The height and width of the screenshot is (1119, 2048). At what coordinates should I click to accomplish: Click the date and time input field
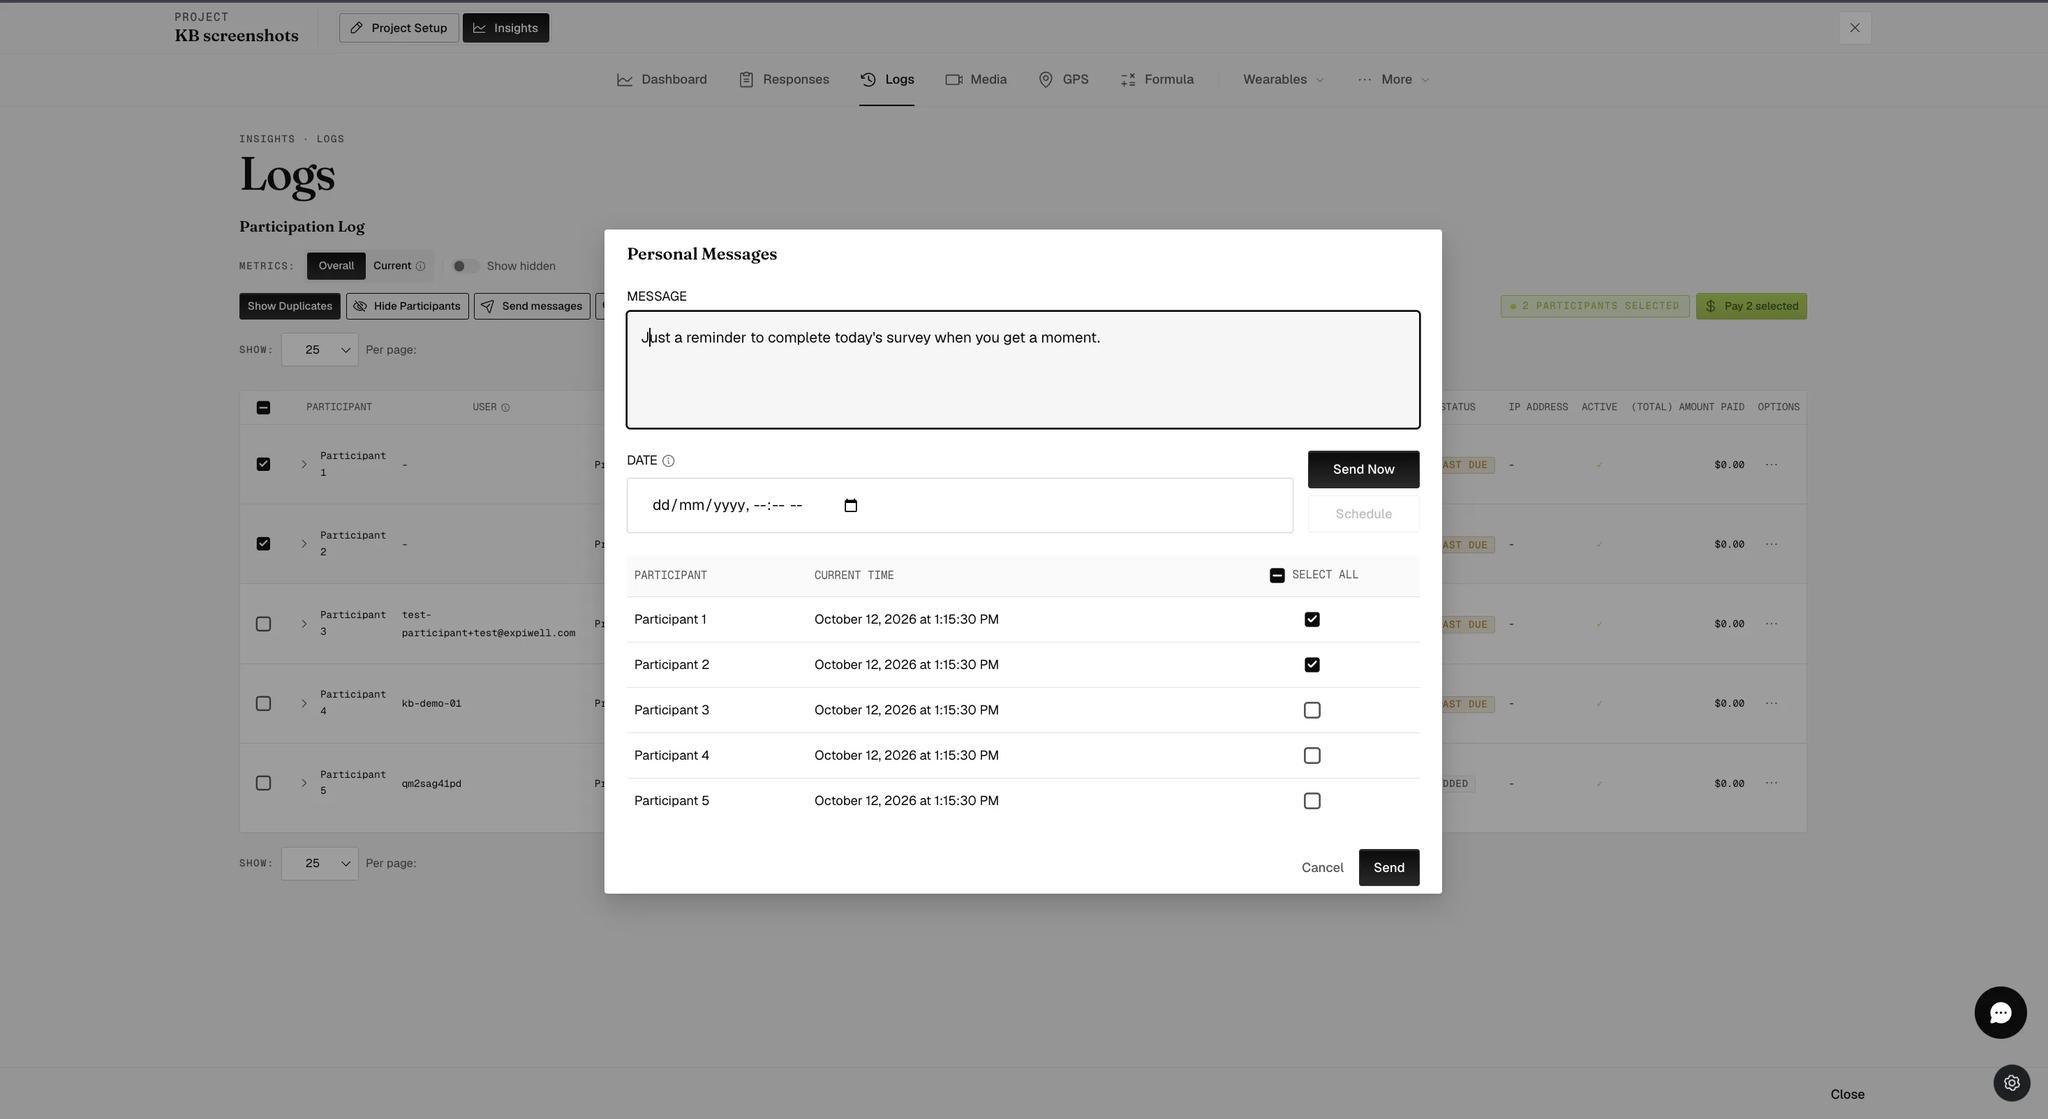click(x=960, y=506)
